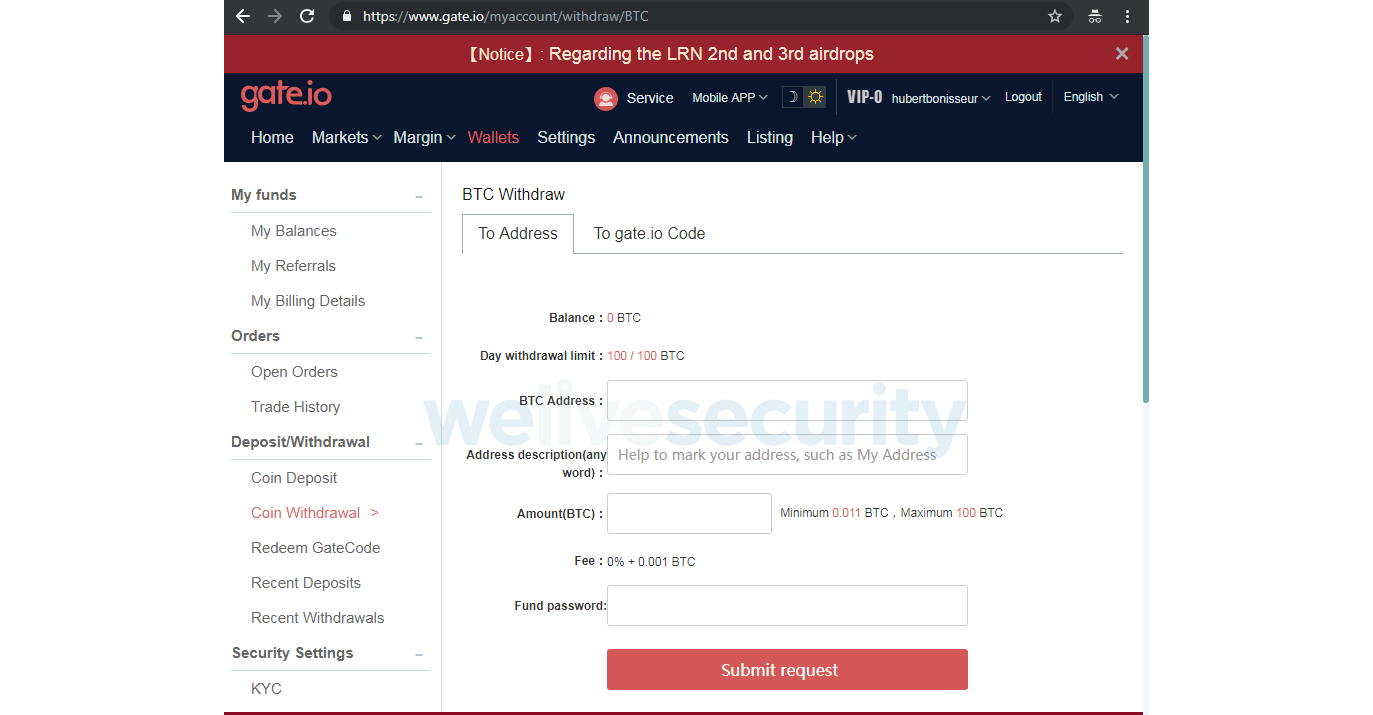The image size is (1373, 715).
Task: Open My Billing Details
Action: tap(308, 301)
